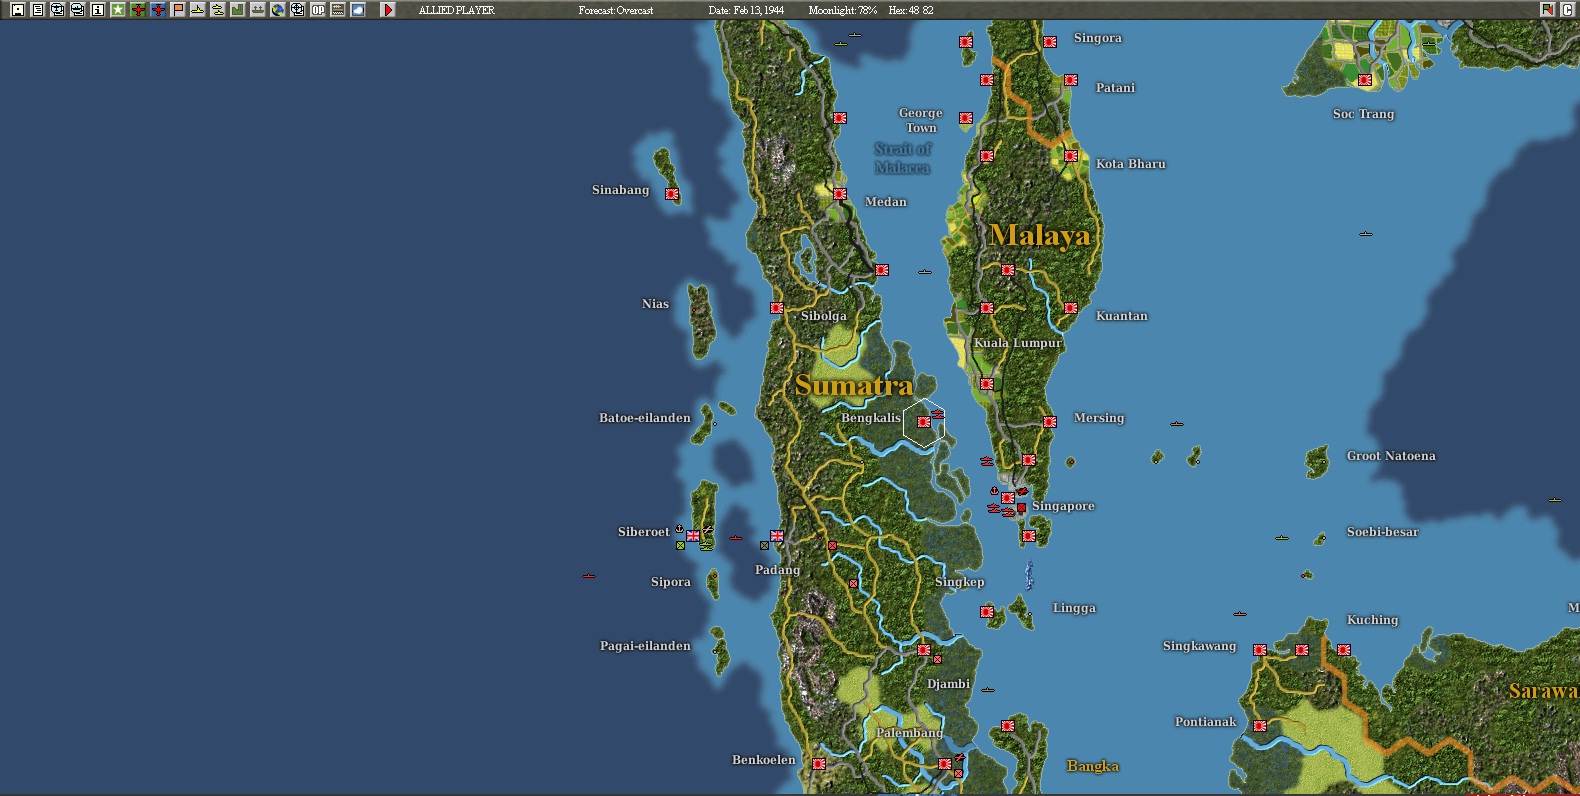Click the 'Palembang' map label
This screenshot has height=796, width=1580.
(909, 732)
